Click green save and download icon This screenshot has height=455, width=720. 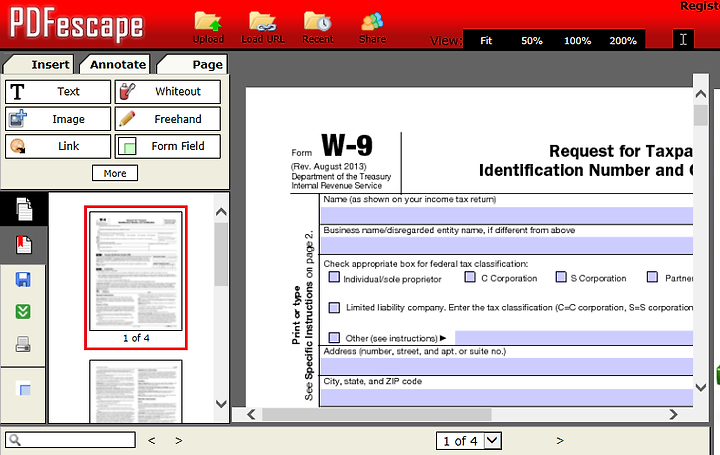[x=23, y=311]
